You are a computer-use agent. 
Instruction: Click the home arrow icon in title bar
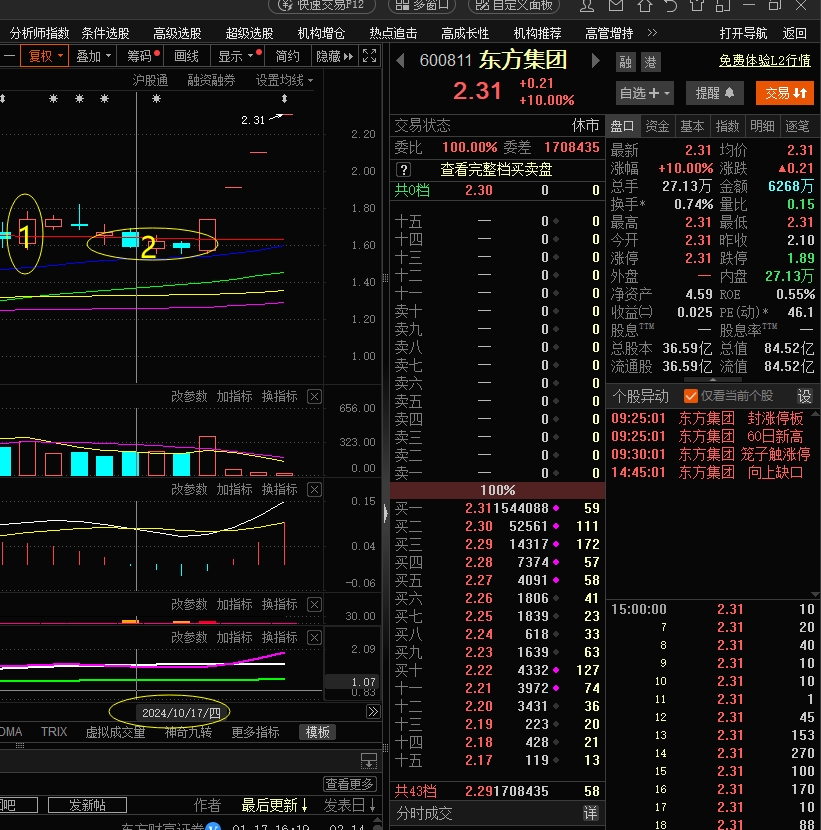coord(644,5)
